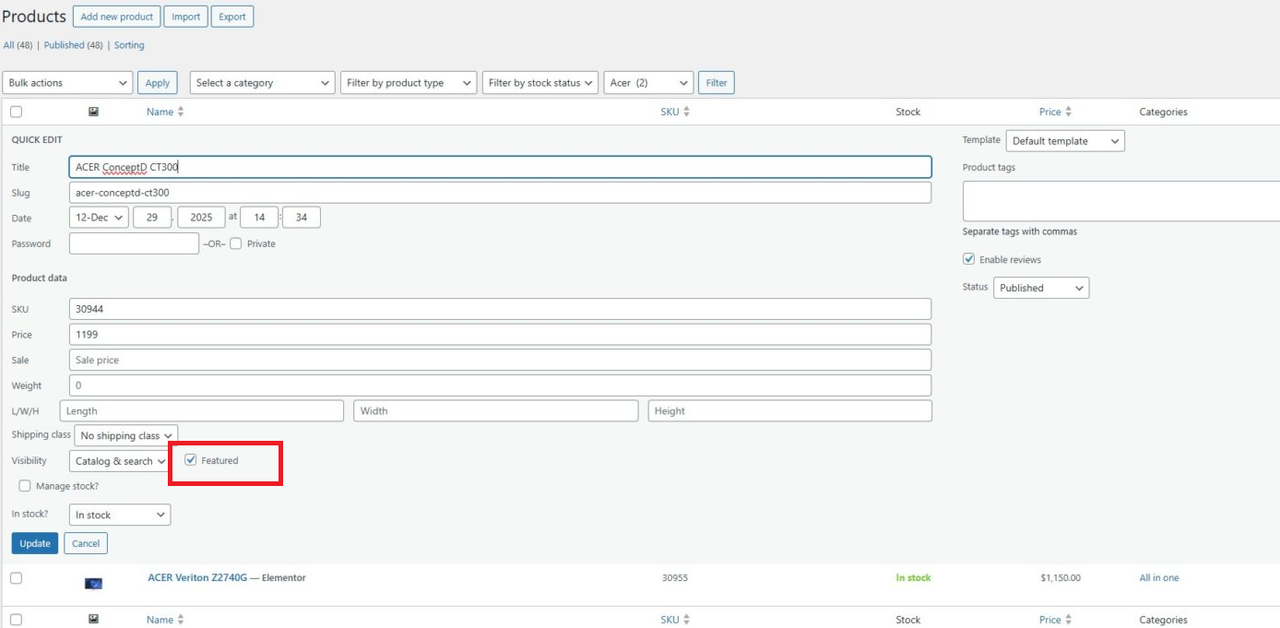
Task: Toggle the select-all checkbox in bottom header
Action: [16, 620]
